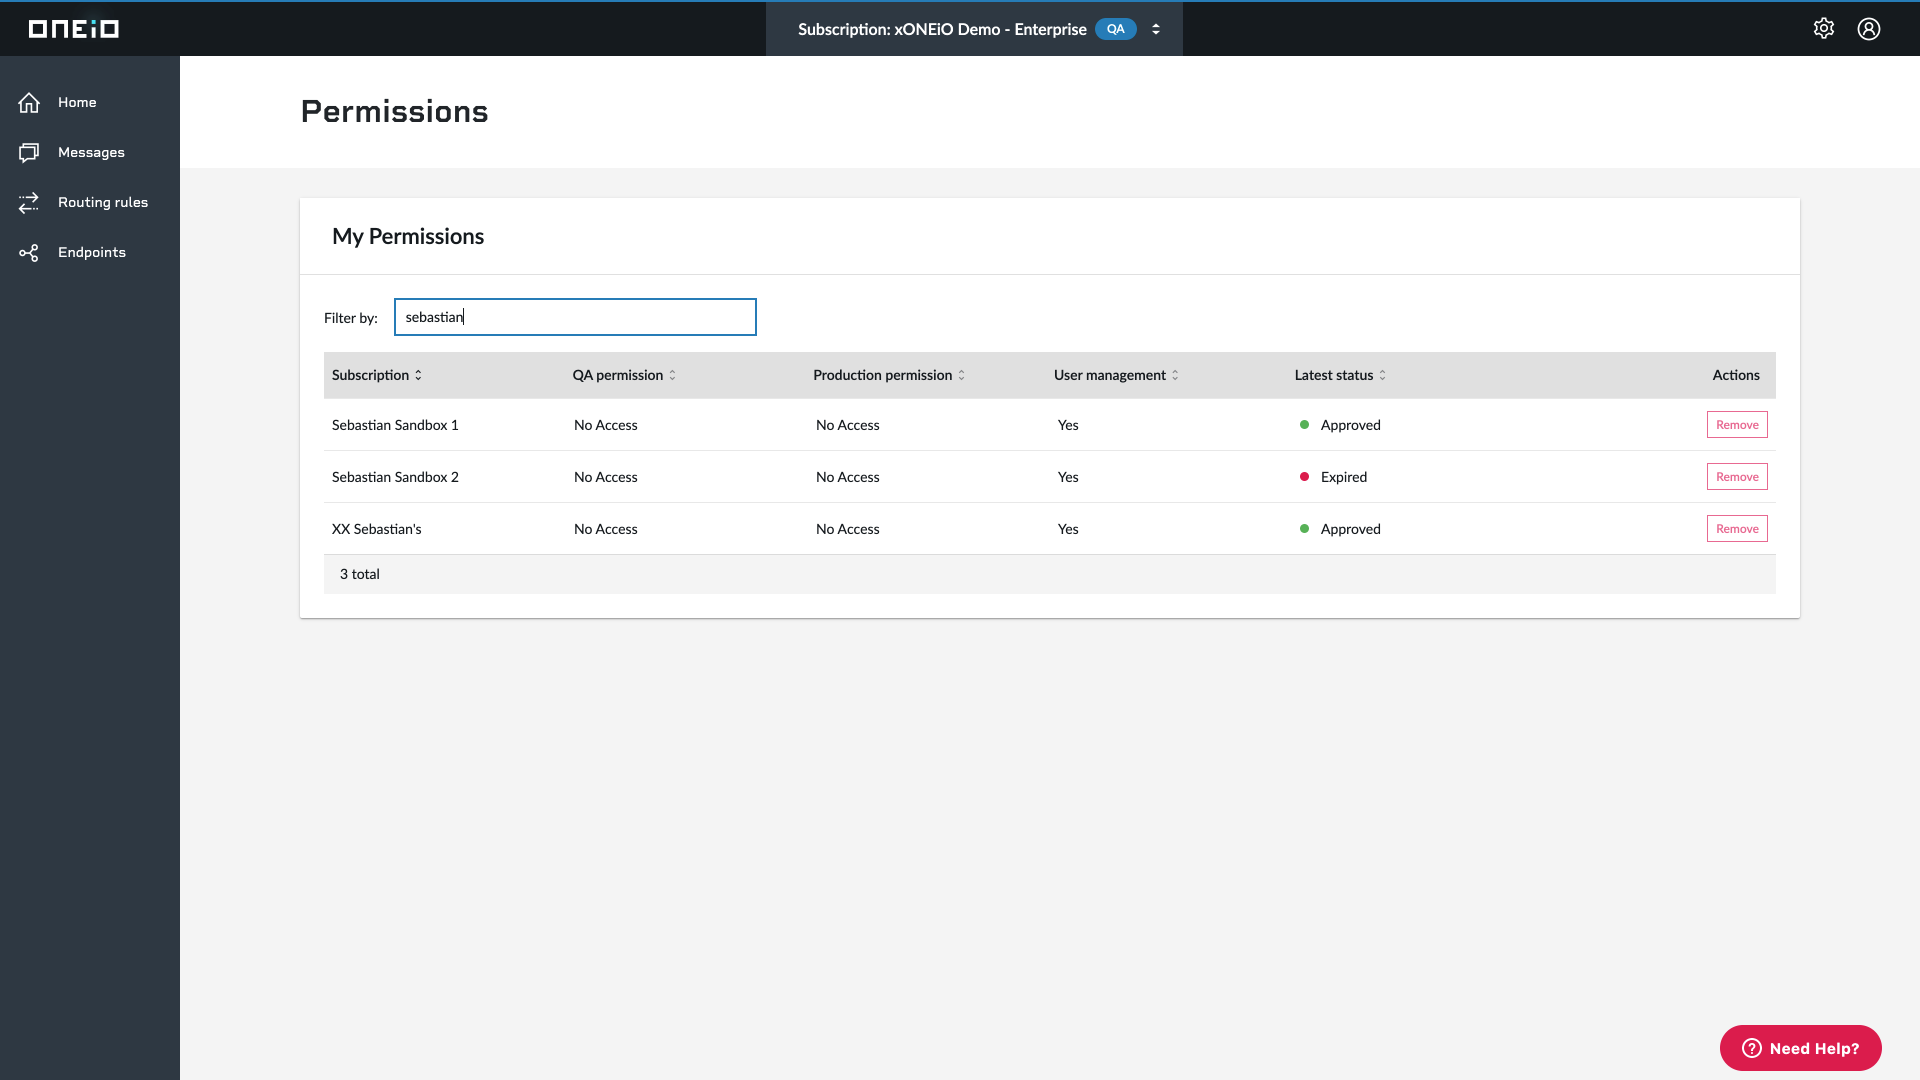Remove Sebastian Sandbox 1 permission
Viewport: 1920px width, 1080px height.
(1737, 425)
